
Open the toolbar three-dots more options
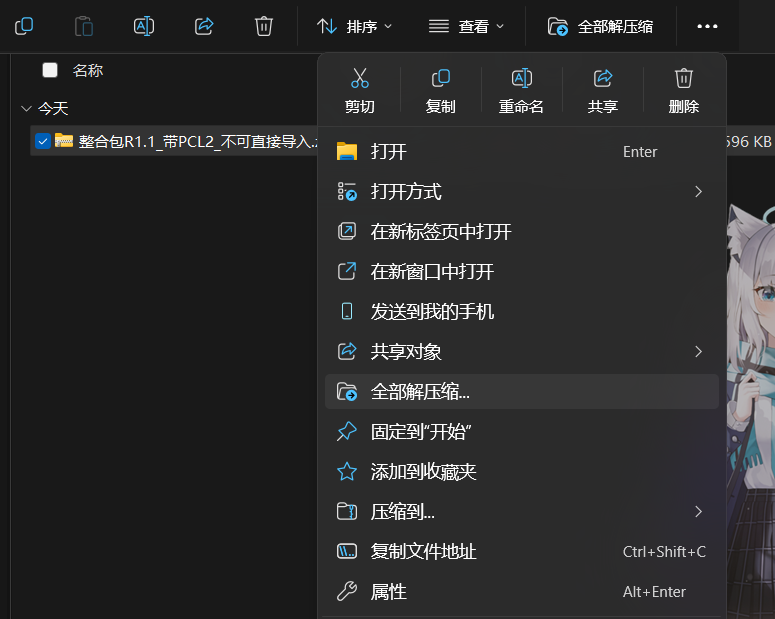(708, 26)
